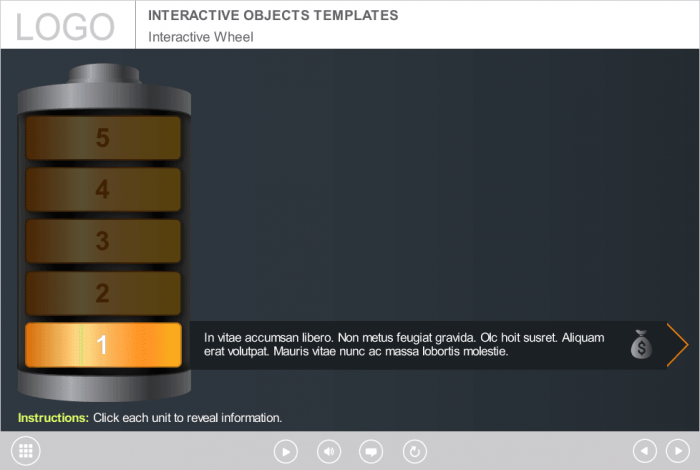
Task: Click the replay circular arrow icon
Action: pyautogui.click(x=414, y=452)
